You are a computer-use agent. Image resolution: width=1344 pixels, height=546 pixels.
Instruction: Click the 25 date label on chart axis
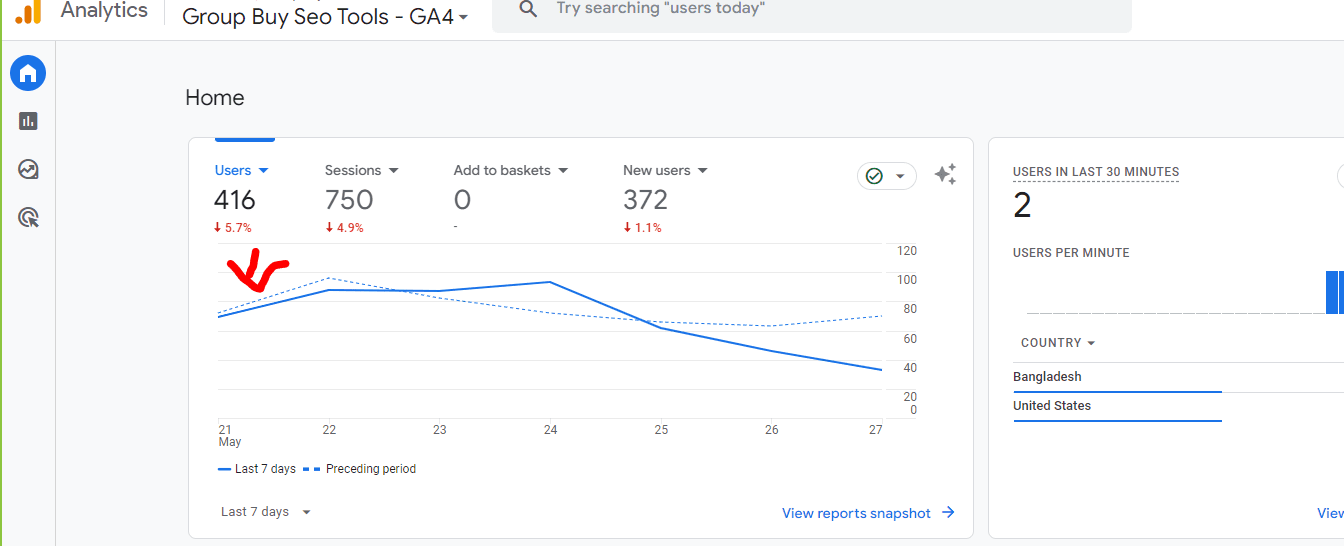click(661, 430)
